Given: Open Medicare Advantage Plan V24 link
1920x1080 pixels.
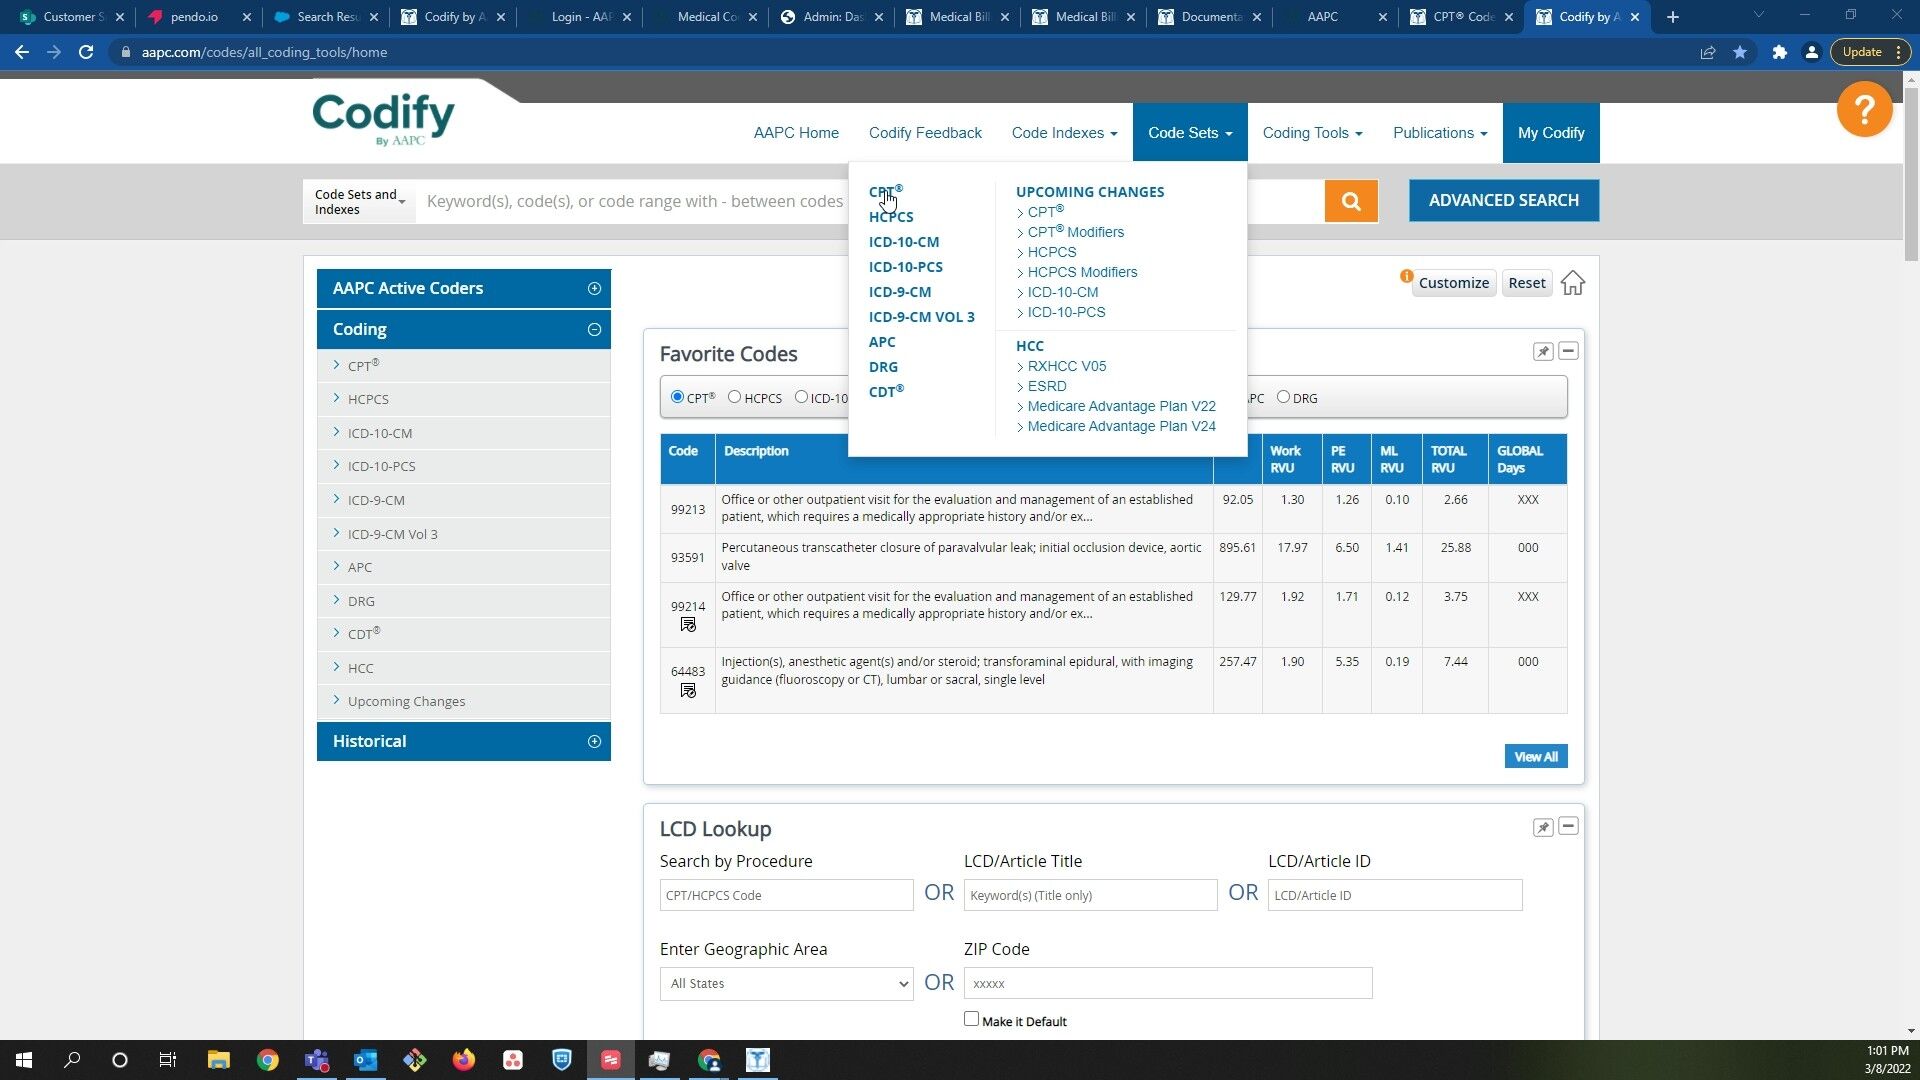Looking at the screenshot, I should (x=1122, y=426).
